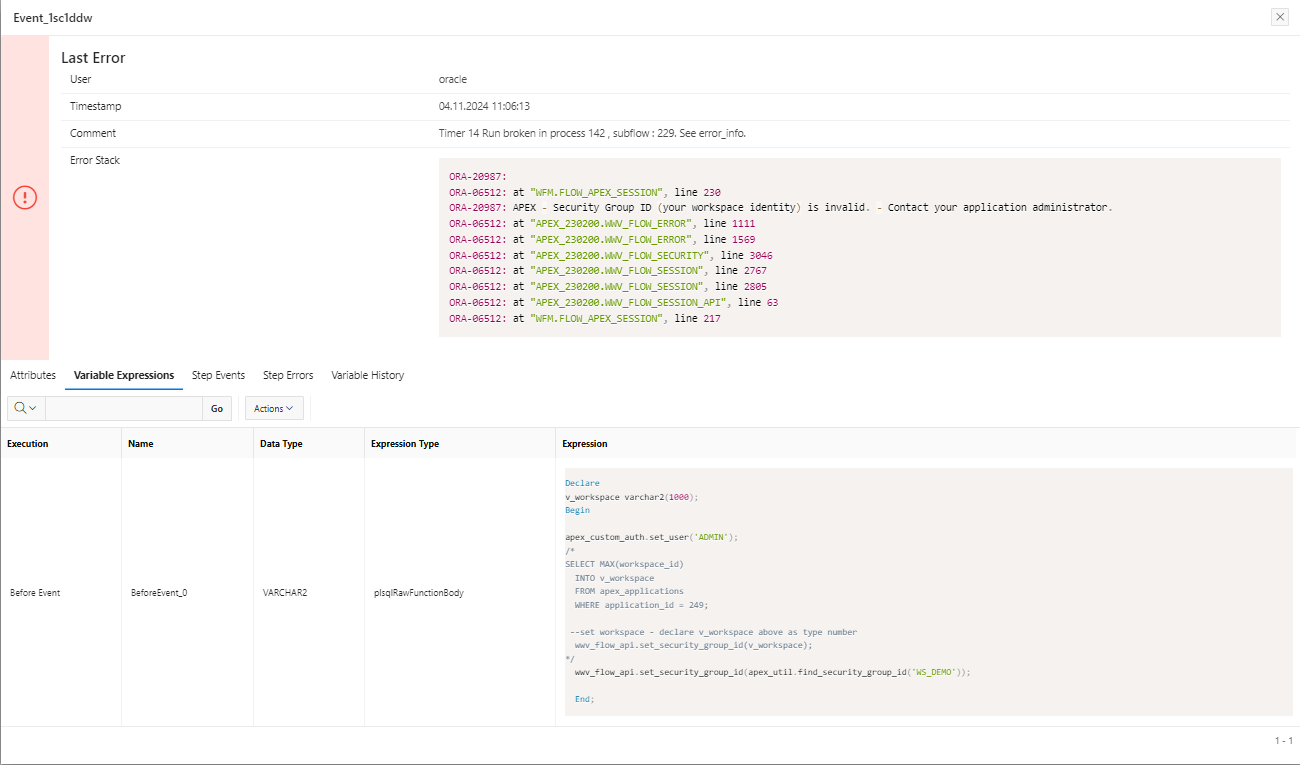Click the WWV_FLOW_SECURITY line 3046 entry
1300x765 pixels.
click(x=611, y=255)
